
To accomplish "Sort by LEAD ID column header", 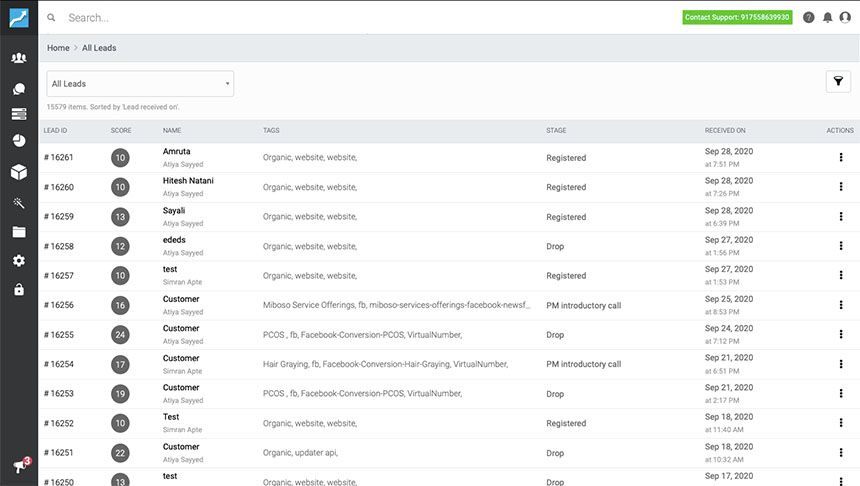I will (x=55, y=131).
